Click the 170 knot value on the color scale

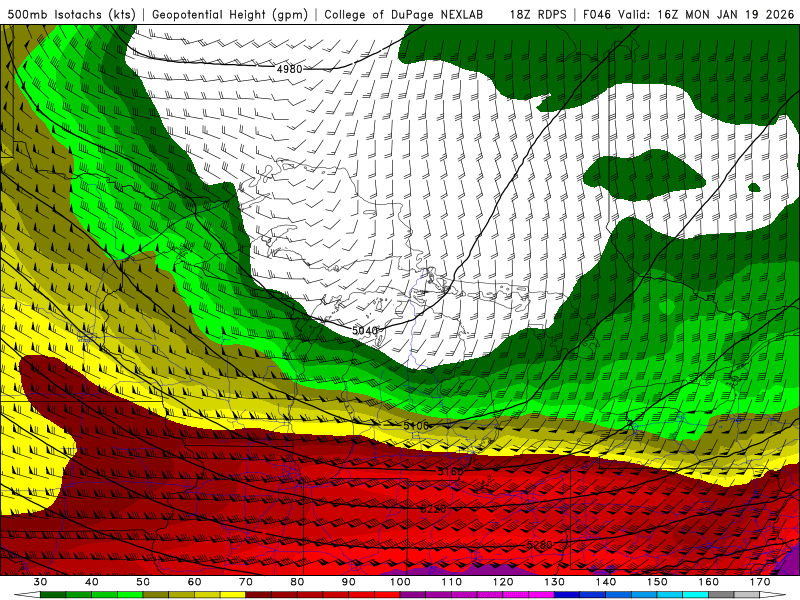pos(760,582)
